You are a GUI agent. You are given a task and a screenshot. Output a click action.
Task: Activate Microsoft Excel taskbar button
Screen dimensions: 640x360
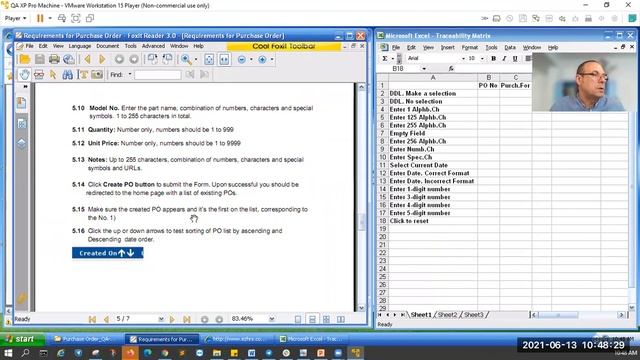[313, 339]
